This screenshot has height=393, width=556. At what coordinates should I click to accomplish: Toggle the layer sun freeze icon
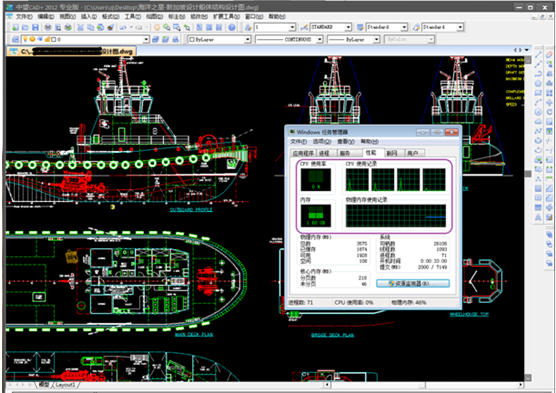pyautogui.click(x=32, y=39)
